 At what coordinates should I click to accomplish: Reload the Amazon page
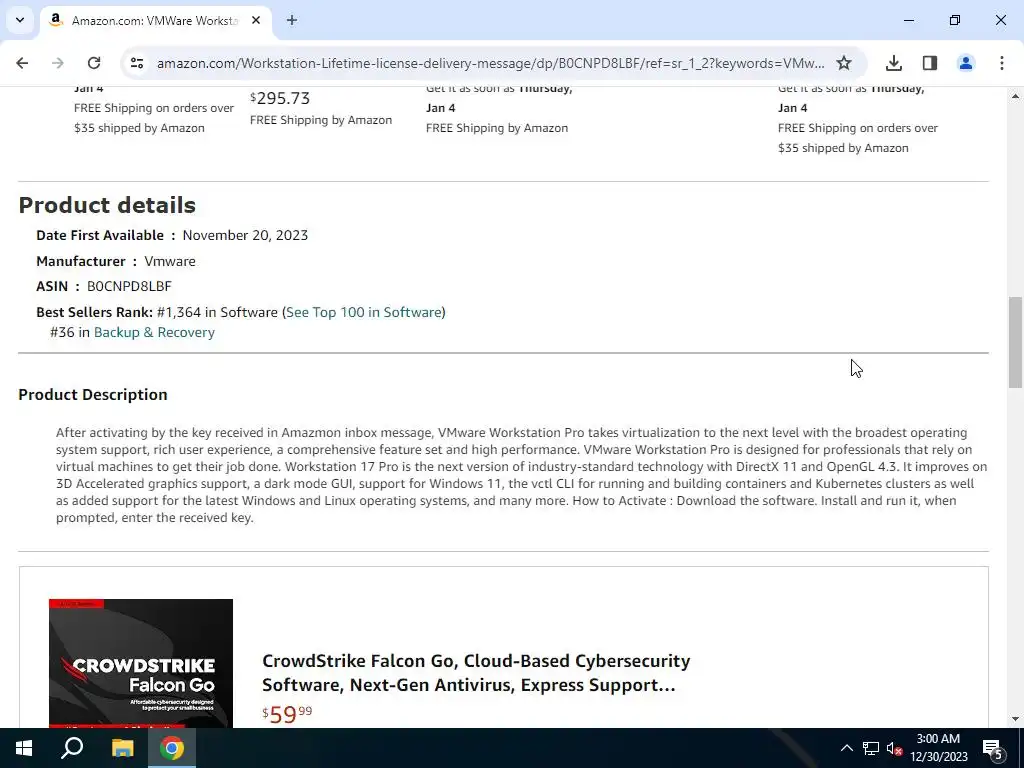click(94, 63)
